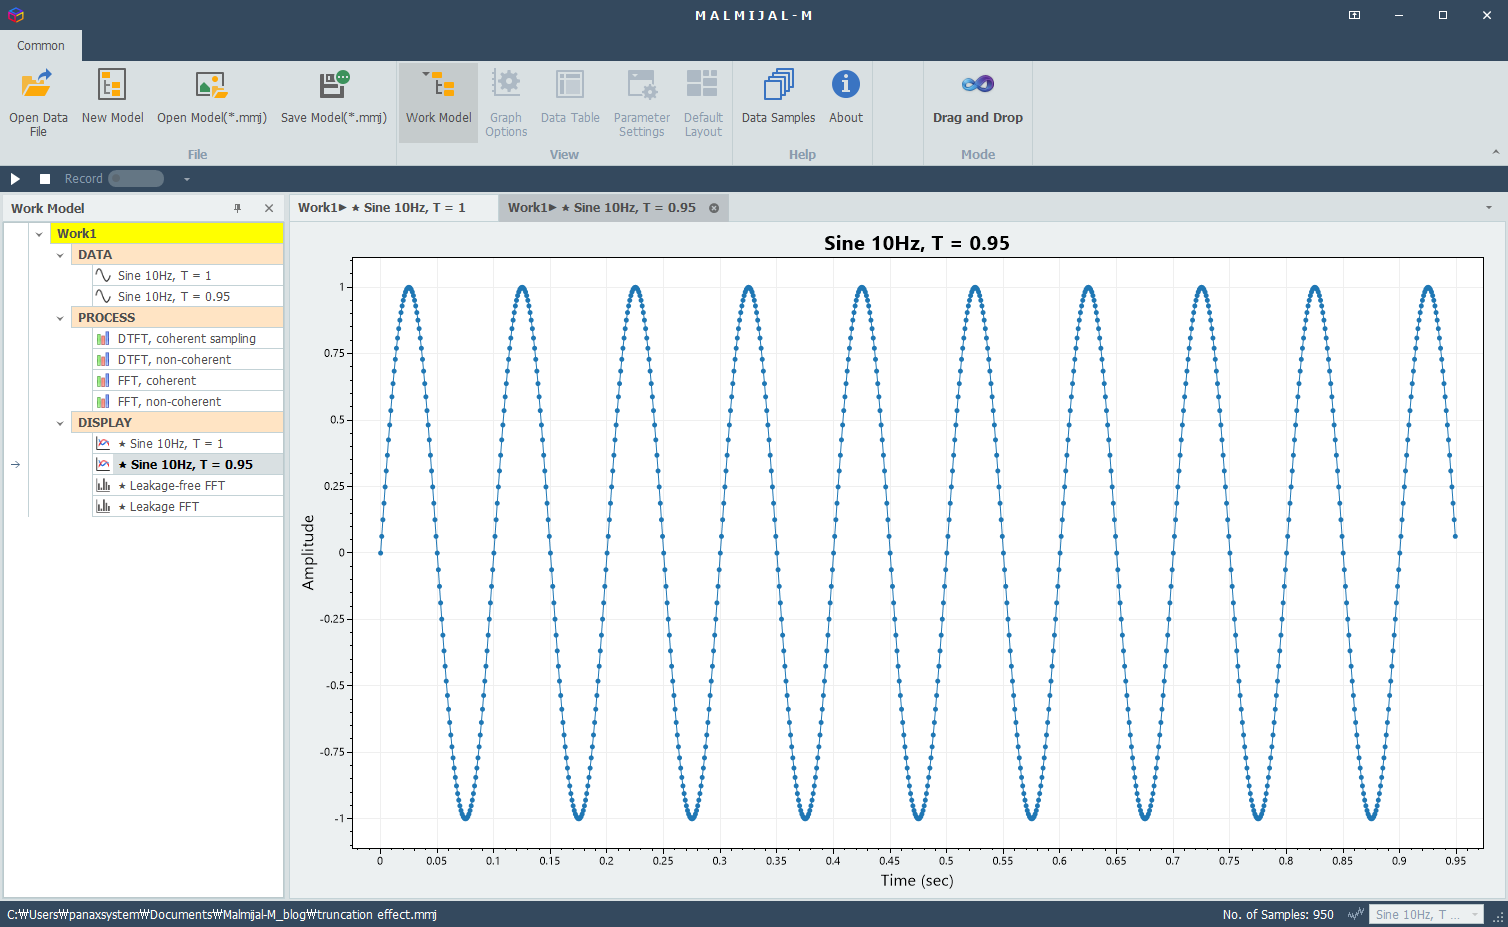The image size is (1508, 927).
Task: Click the stop button
Action: tap(45, 179)
